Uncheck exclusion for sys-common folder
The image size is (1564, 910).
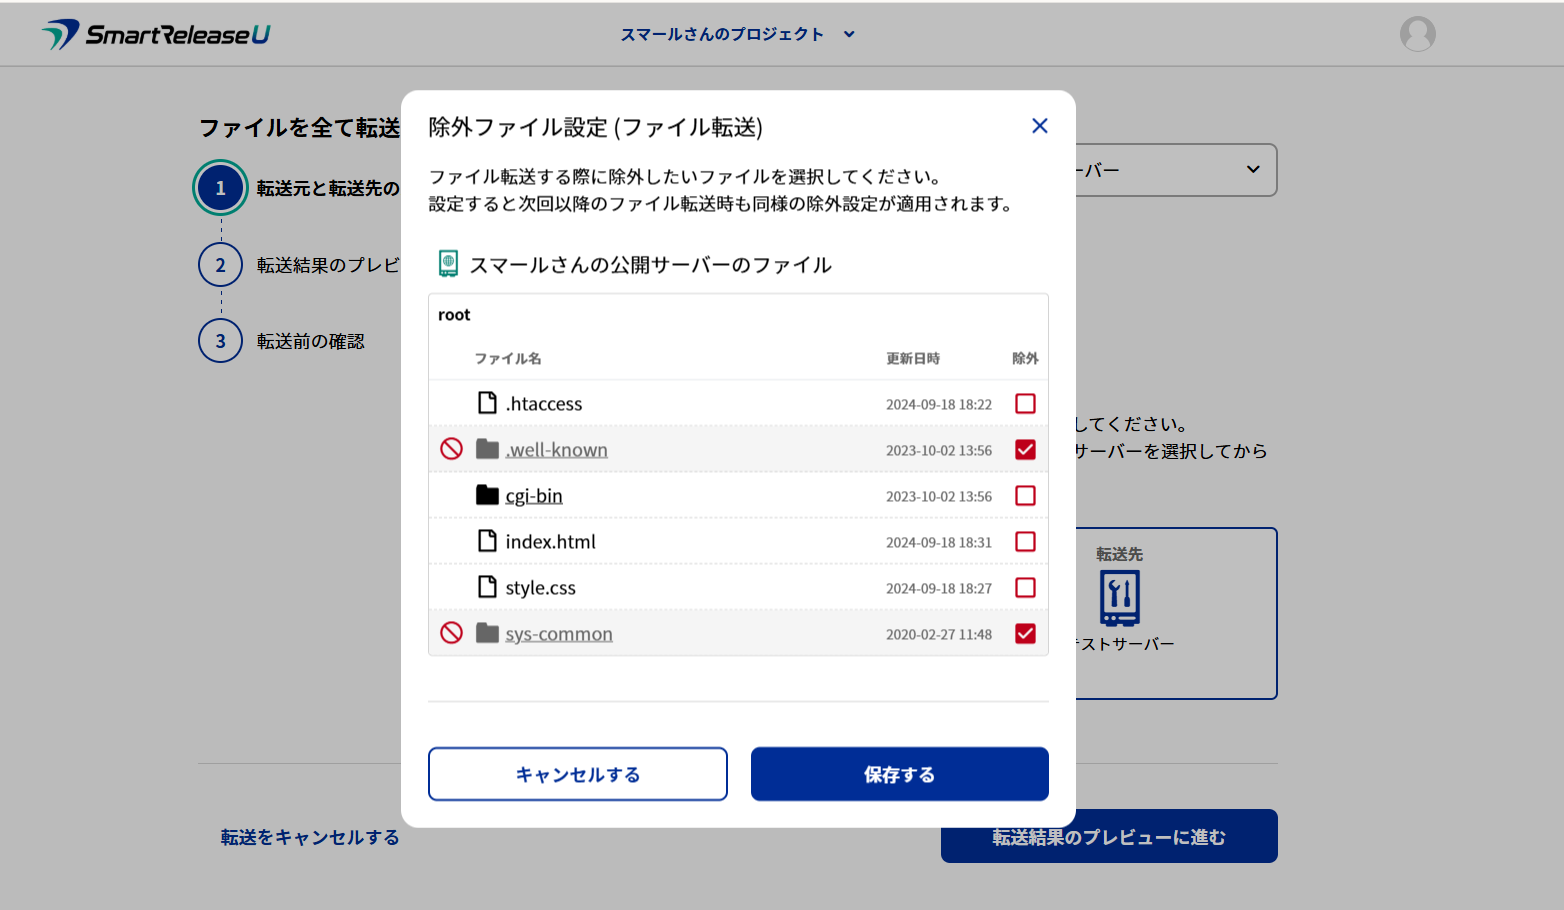tap(1025, 634)
